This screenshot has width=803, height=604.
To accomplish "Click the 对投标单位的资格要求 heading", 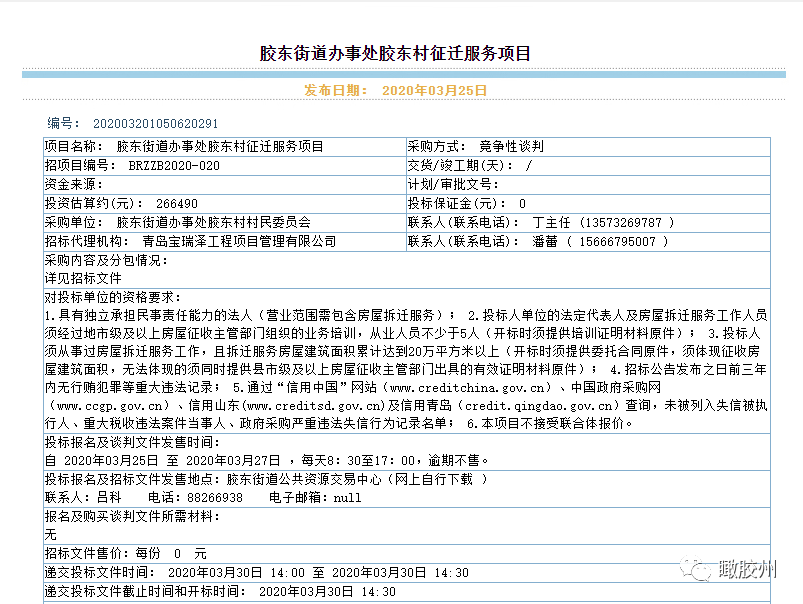I will click(110, 297).
